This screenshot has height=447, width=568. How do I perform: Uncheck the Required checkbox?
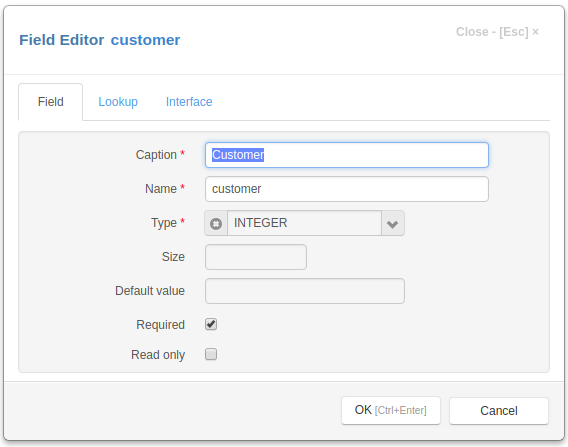point(211,324)
